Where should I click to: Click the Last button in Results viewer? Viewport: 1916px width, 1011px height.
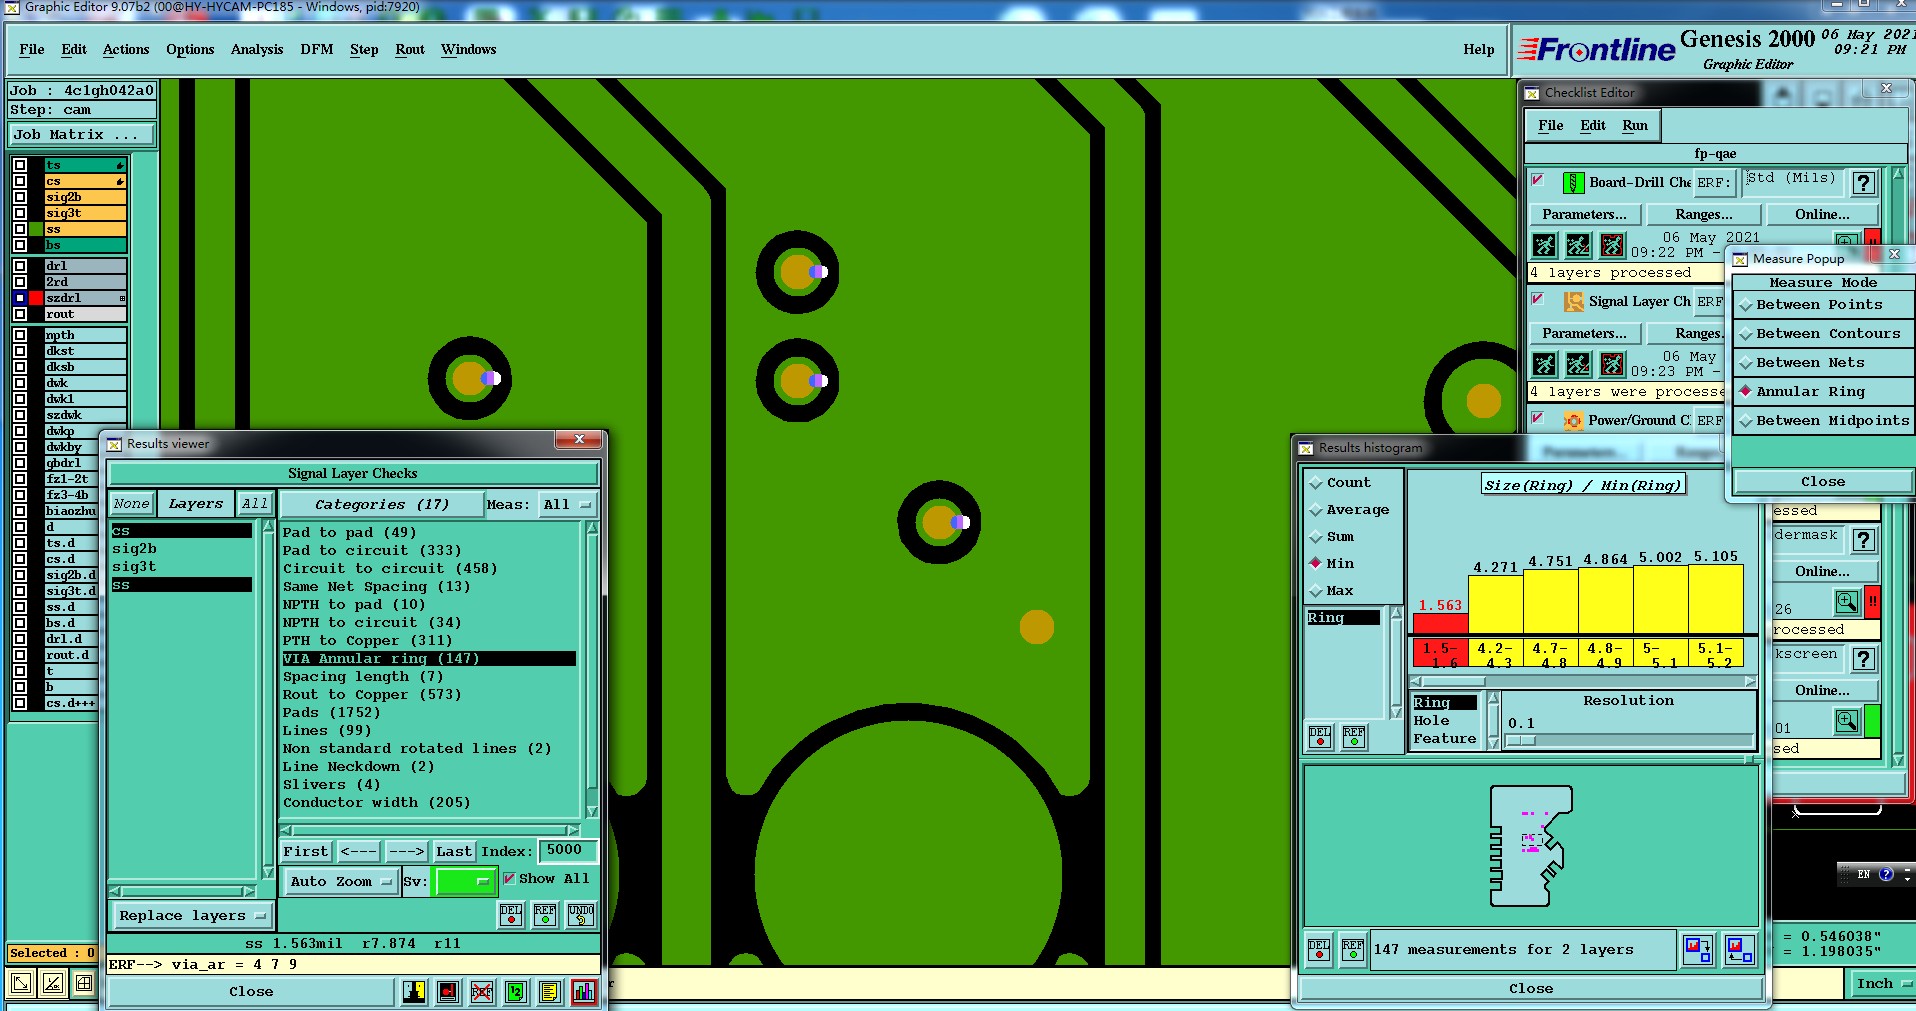(x=453, y=852)
